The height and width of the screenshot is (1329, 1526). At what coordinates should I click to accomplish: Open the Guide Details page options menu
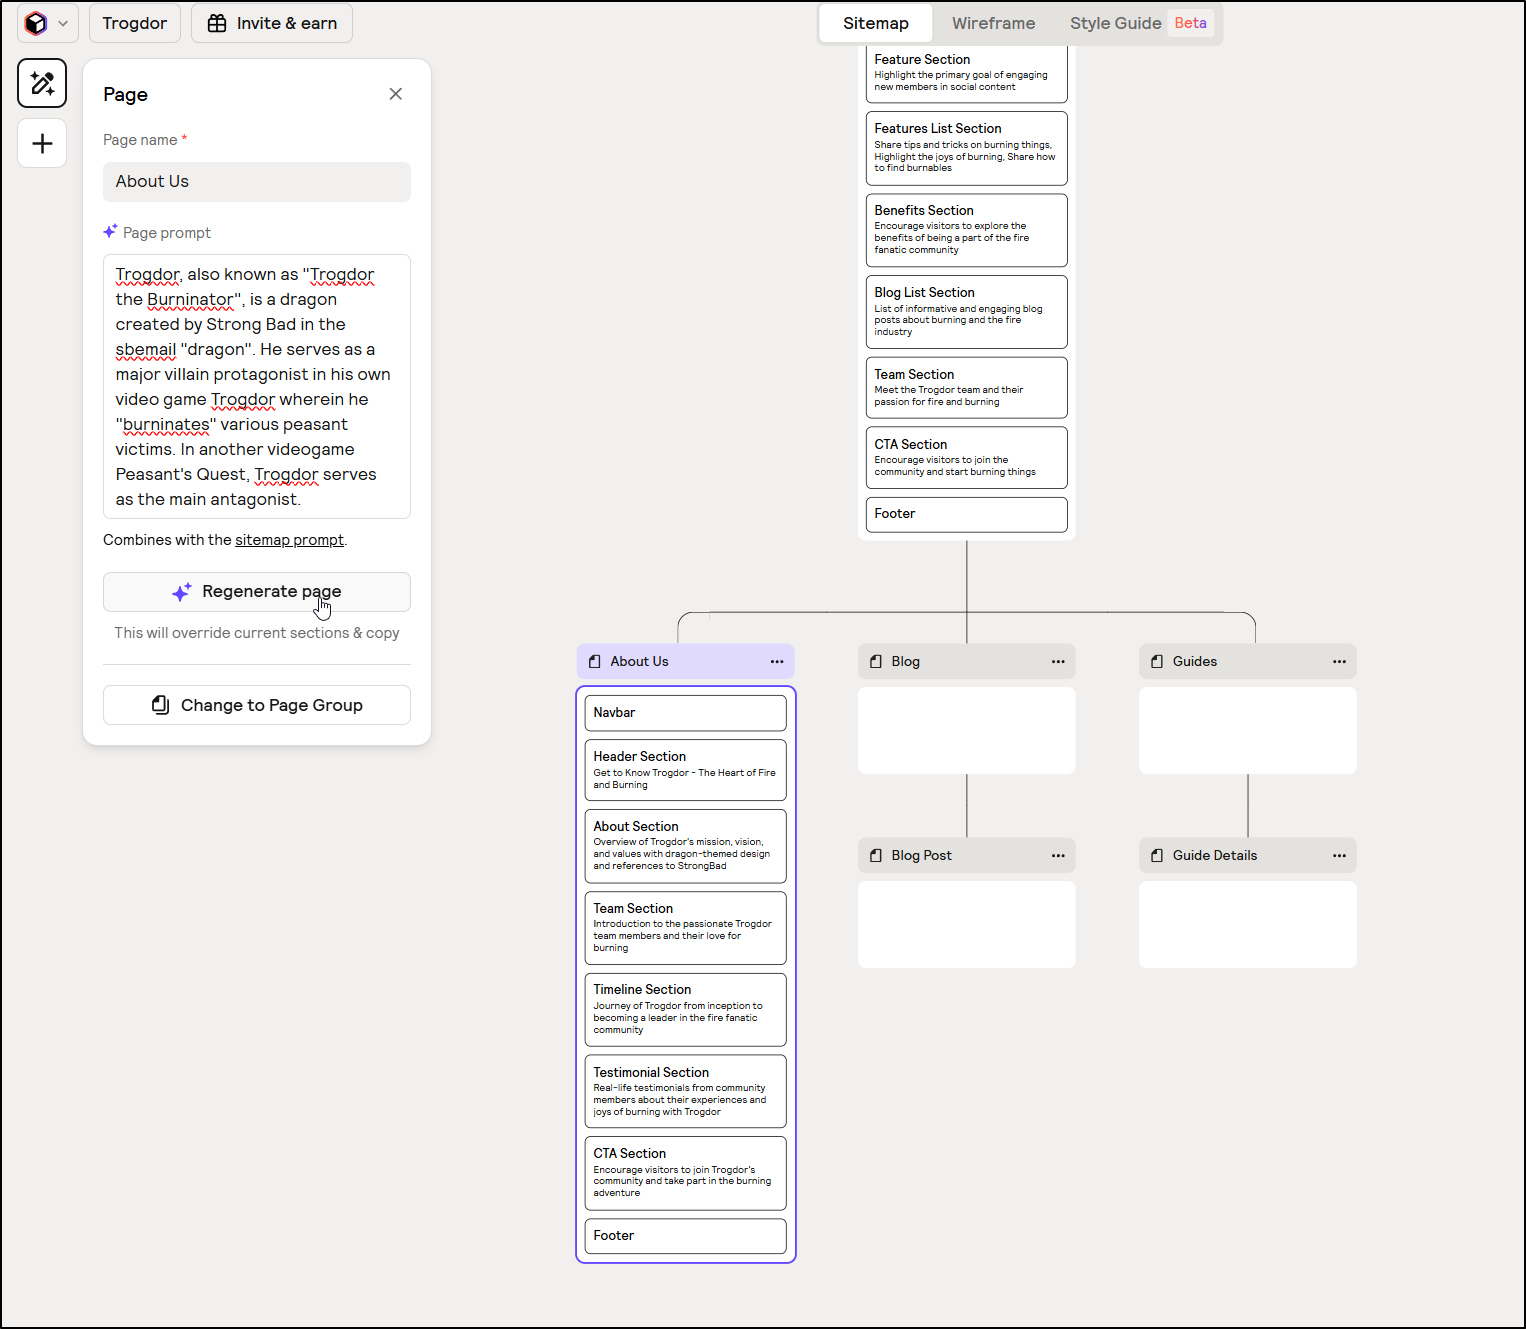pos(1339,856)
